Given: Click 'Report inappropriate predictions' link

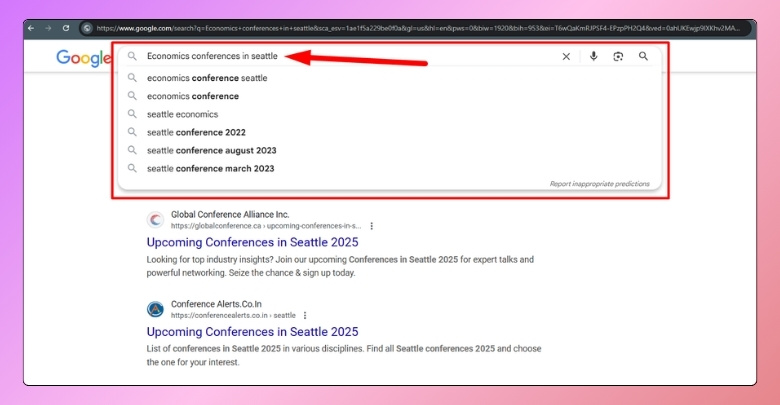Looking at the screenshot, I should click(599, 184).
